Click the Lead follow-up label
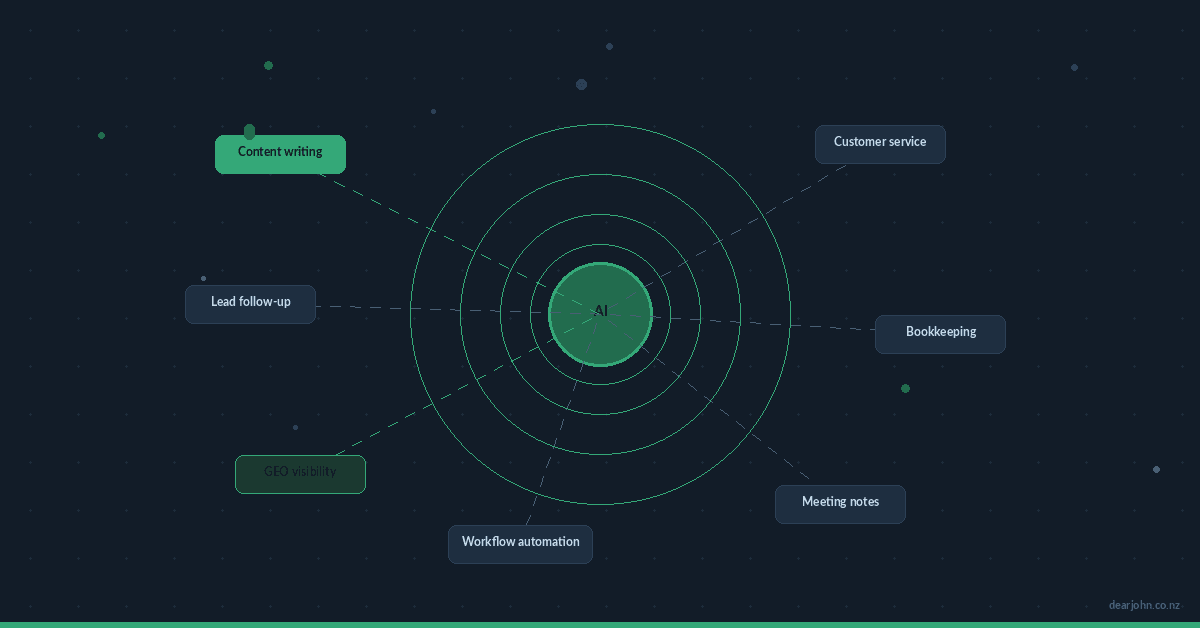This screenshot has height=628, width=1200. tap(250, 303)
